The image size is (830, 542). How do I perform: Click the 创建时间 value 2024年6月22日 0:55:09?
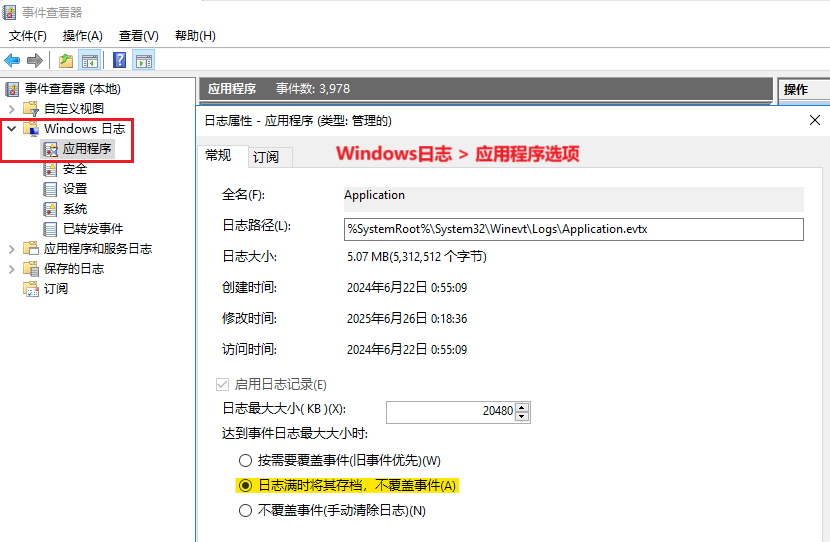click(407, 288)
